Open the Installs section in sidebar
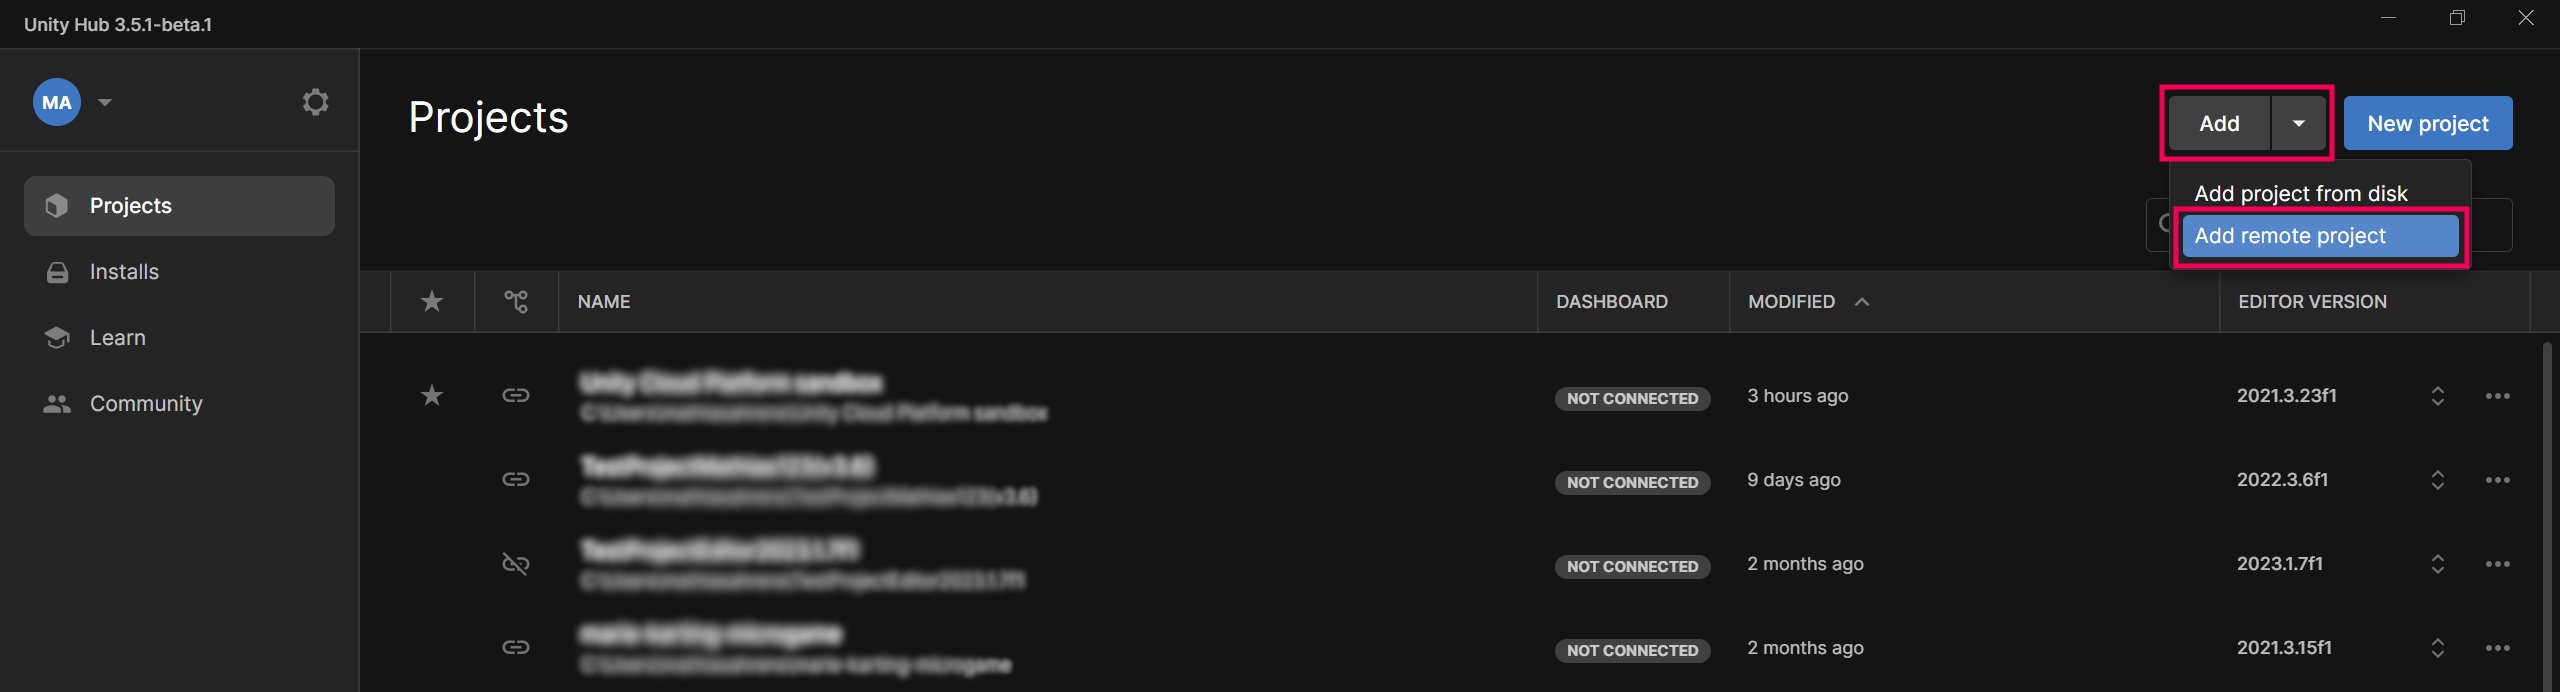This screenshot has width=2560, height=692. pyautogui.click(x=124, y=272)
